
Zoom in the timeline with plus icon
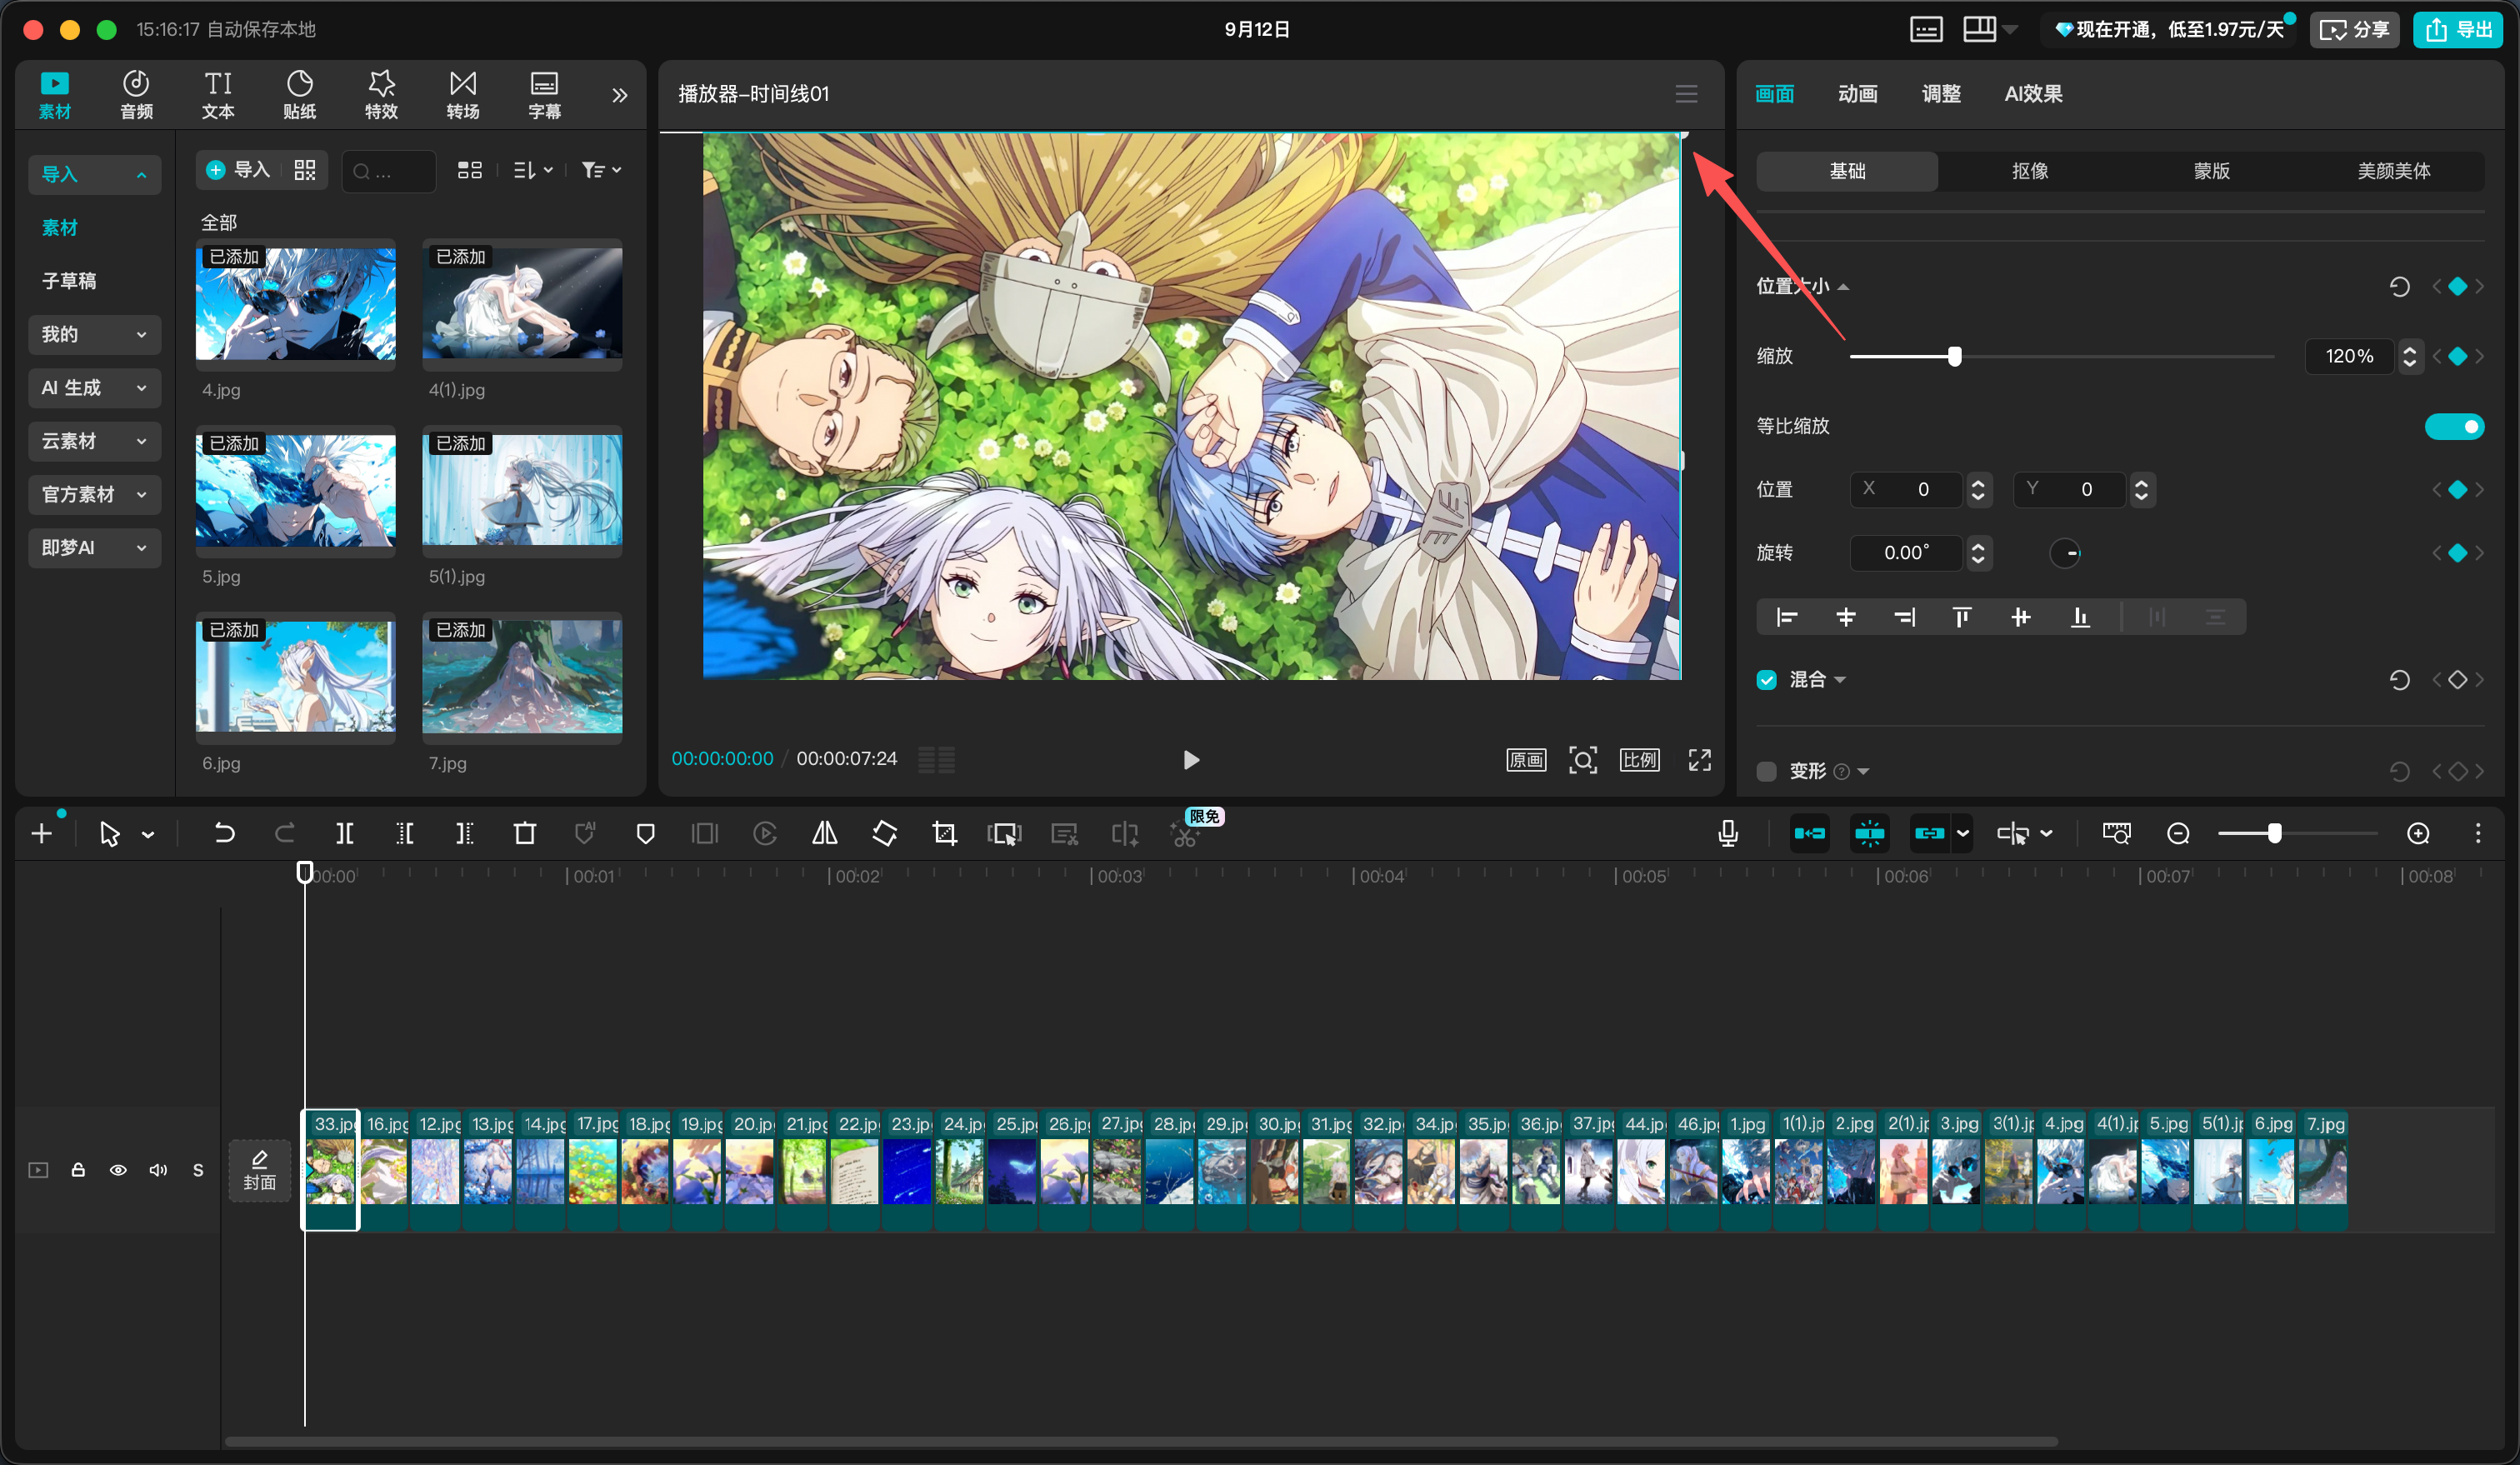(2418, 833)
